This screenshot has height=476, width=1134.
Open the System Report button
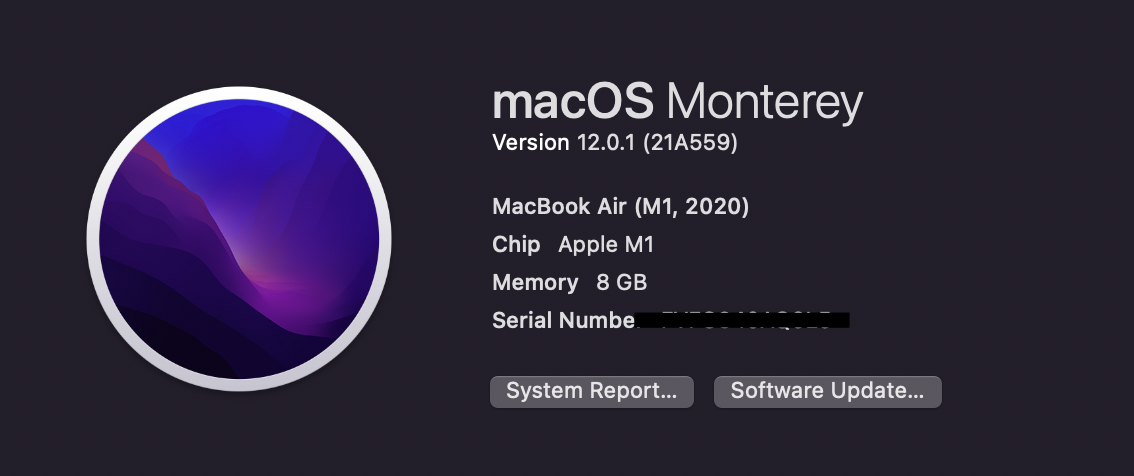[592, 391]
